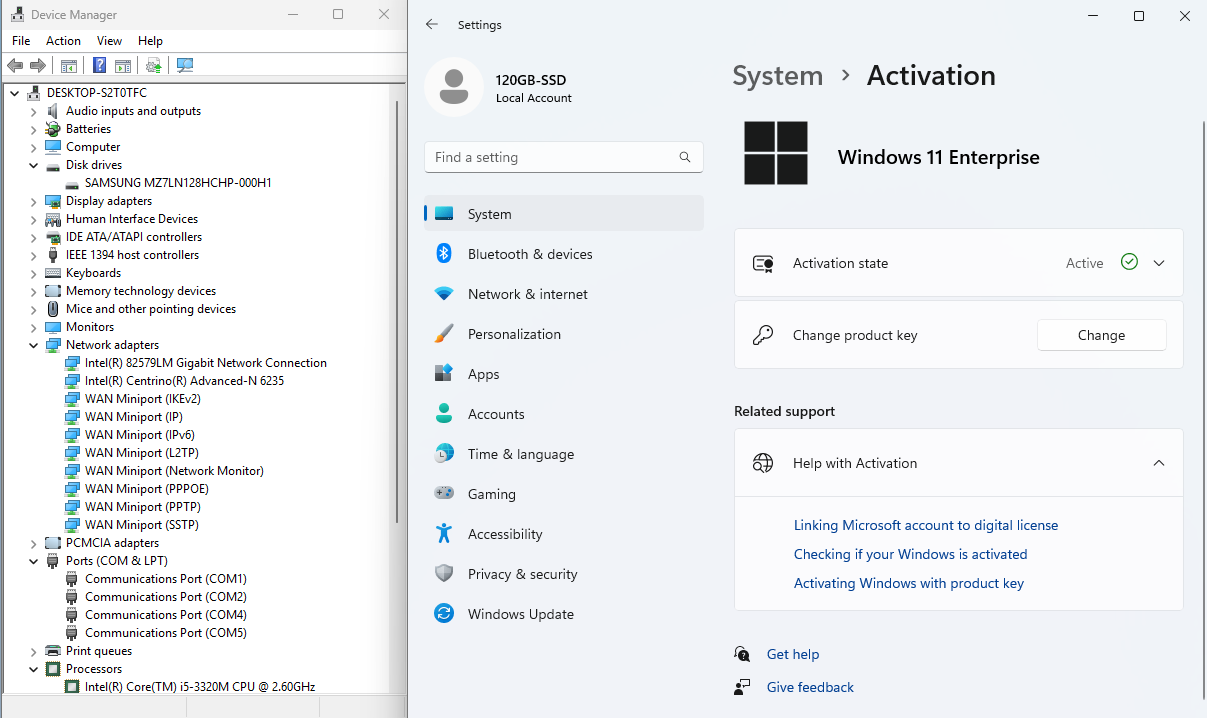Collapse the Processors node
The width and height of the screenshot is (1207, 718).
[33, 669]
